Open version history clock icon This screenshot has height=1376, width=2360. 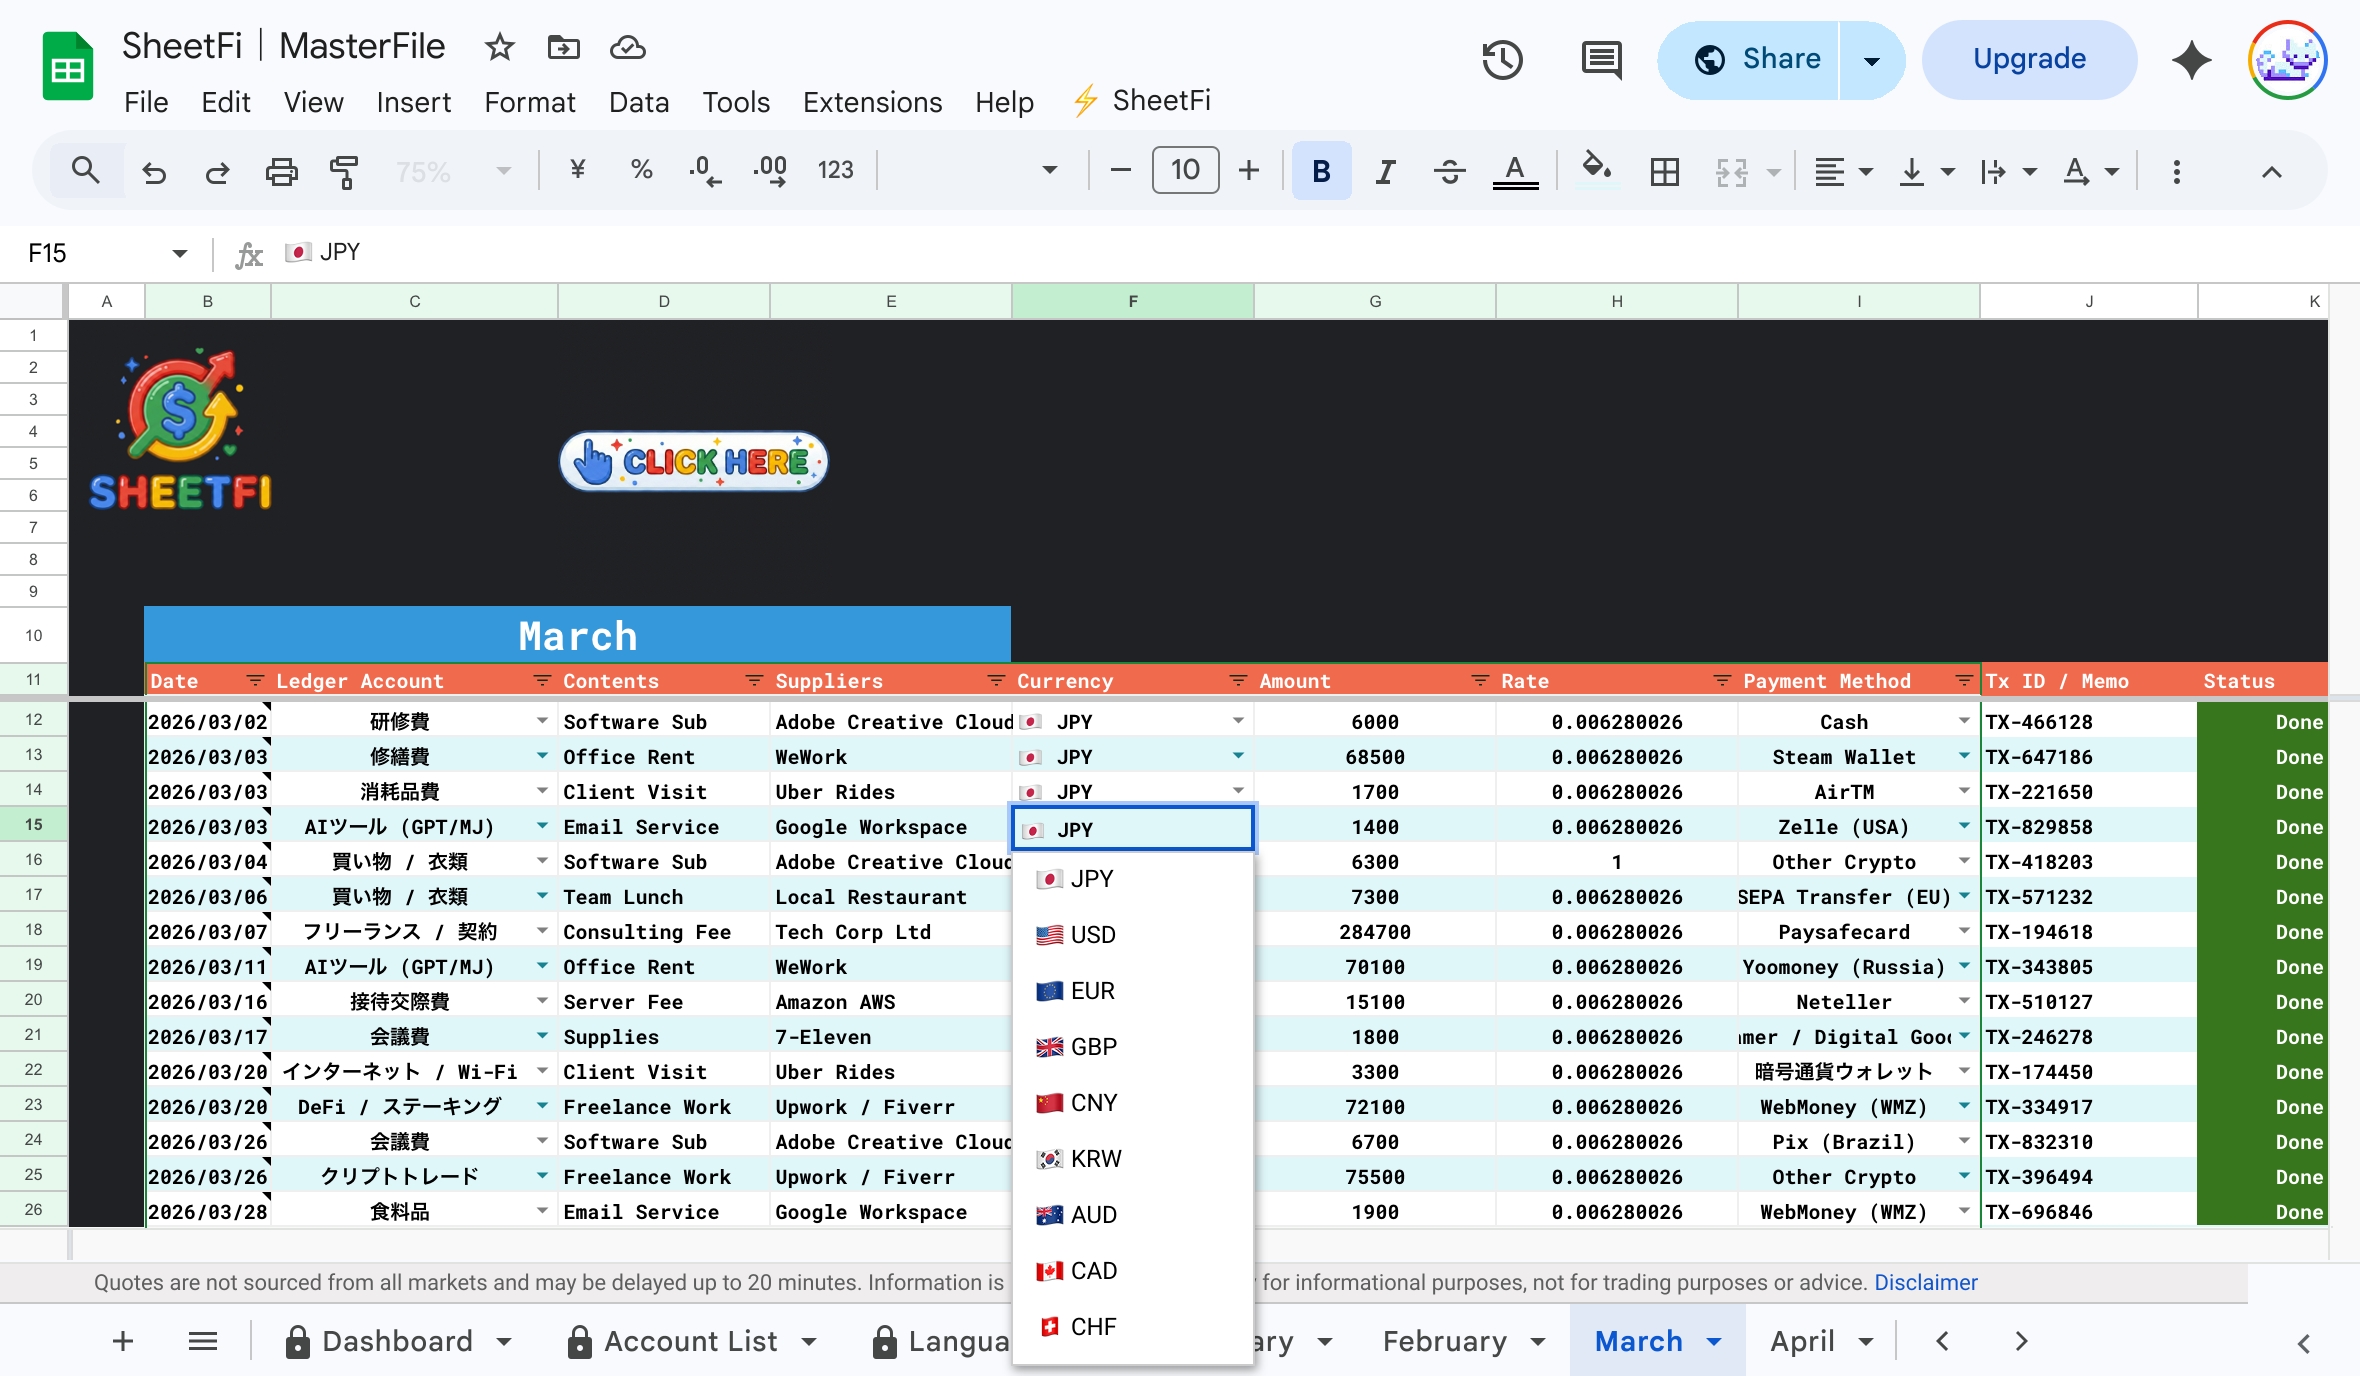pyautogui.click(x=1502, y=60)
